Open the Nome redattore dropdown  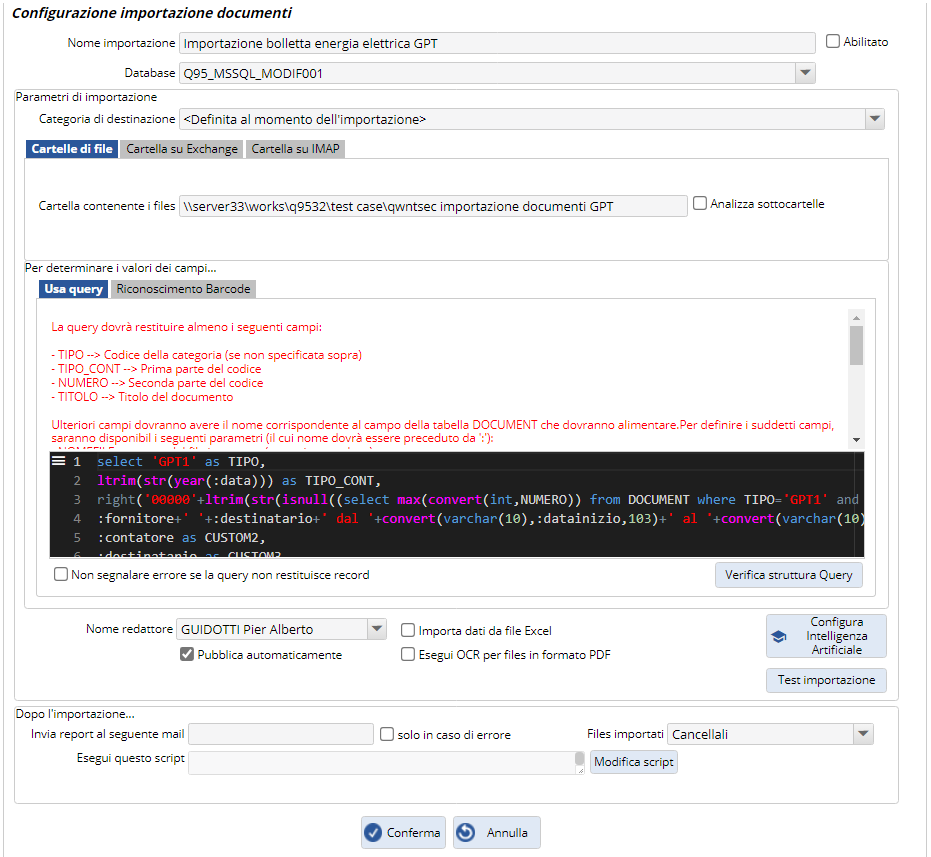pyautogui.click(x=376, y=629)
